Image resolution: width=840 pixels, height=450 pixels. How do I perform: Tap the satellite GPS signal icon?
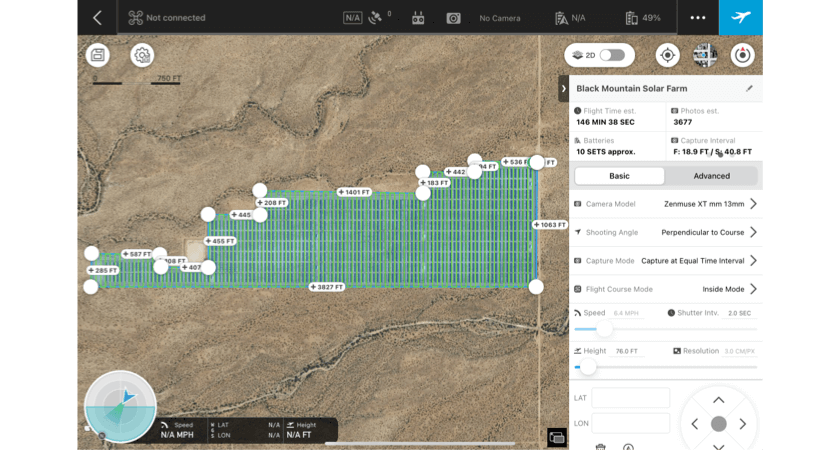(x=375, y=18)
